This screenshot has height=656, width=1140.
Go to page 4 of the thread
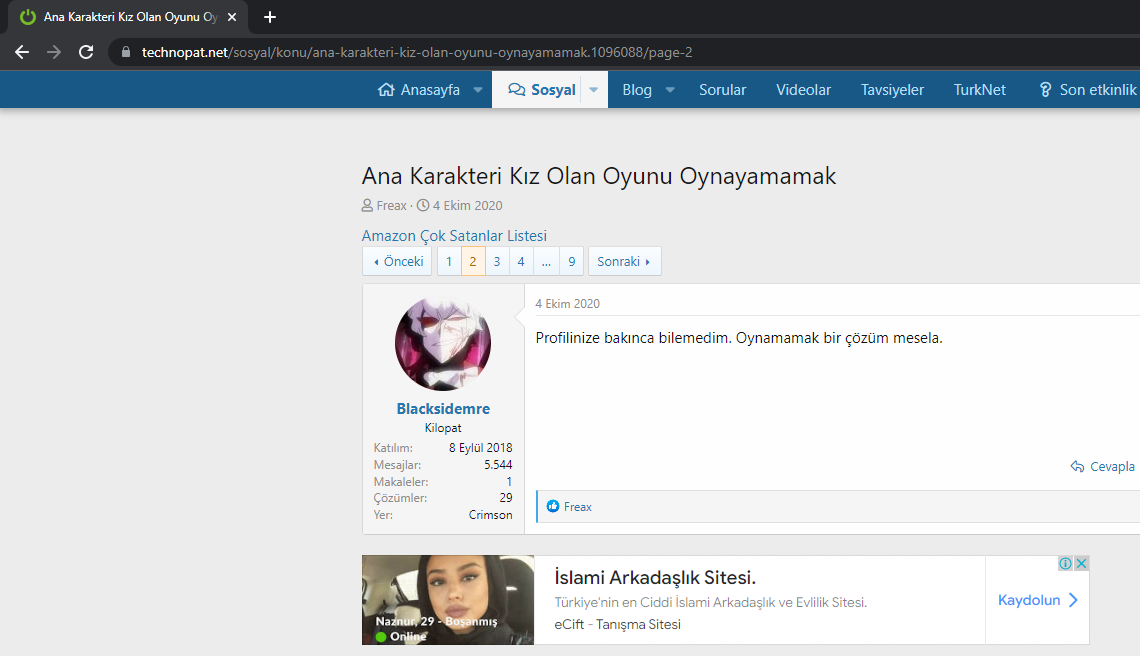(521, 261)
